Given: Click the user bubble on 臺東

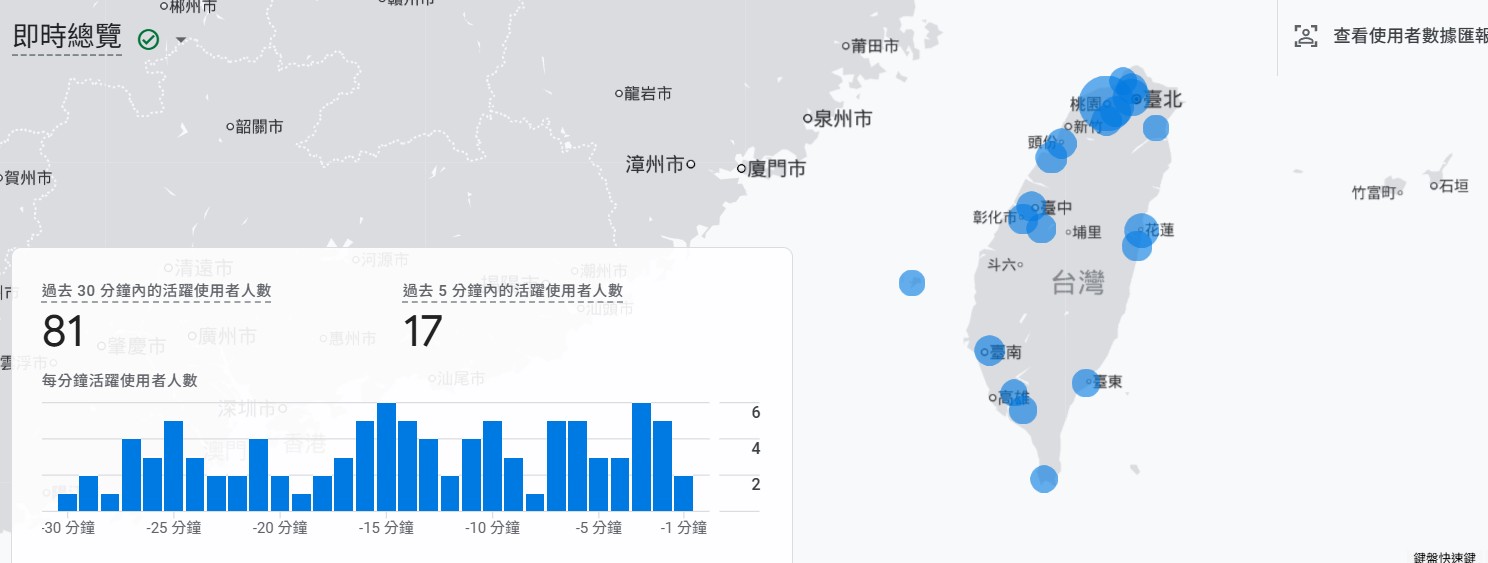Looking at the screenshot, I should [x=1085, y=382].
